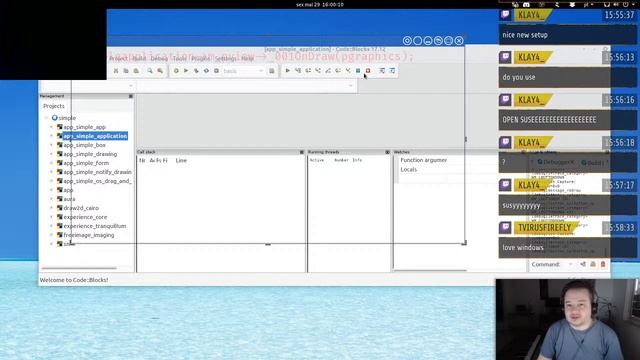
Task: Click the Step into debugger icon
Action: (318, 71)
